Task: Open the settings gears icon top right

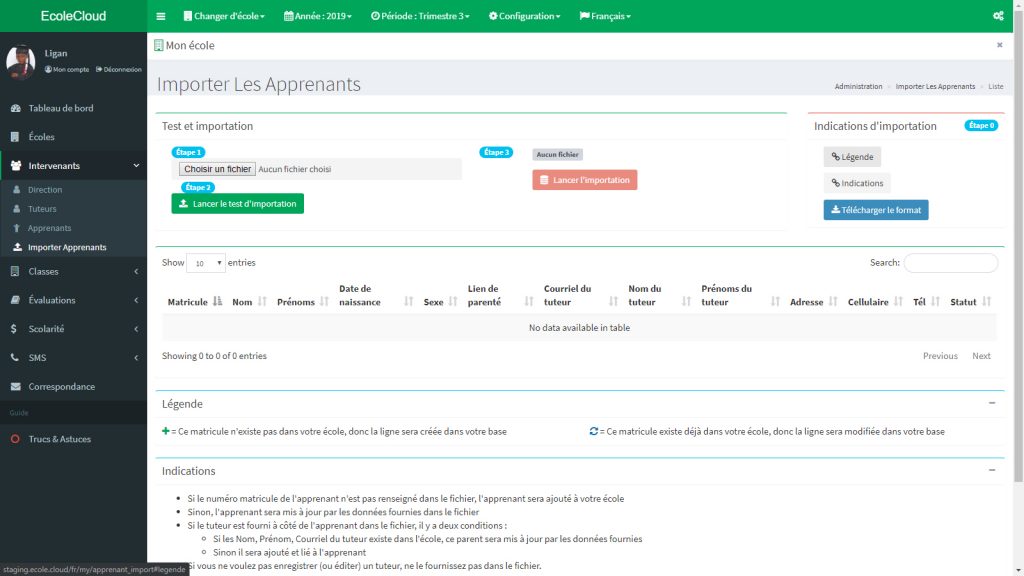Action: [998, 17]
